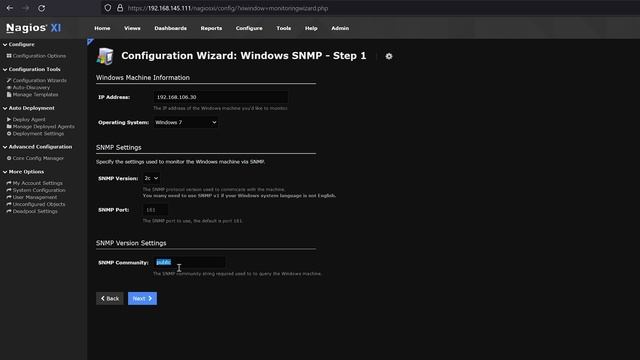Image resolution: width=640 pixels, height=360 pixels.
Task: Click the folder icon beside Manage Deployed Agents
Action: (x=9, y=127)
